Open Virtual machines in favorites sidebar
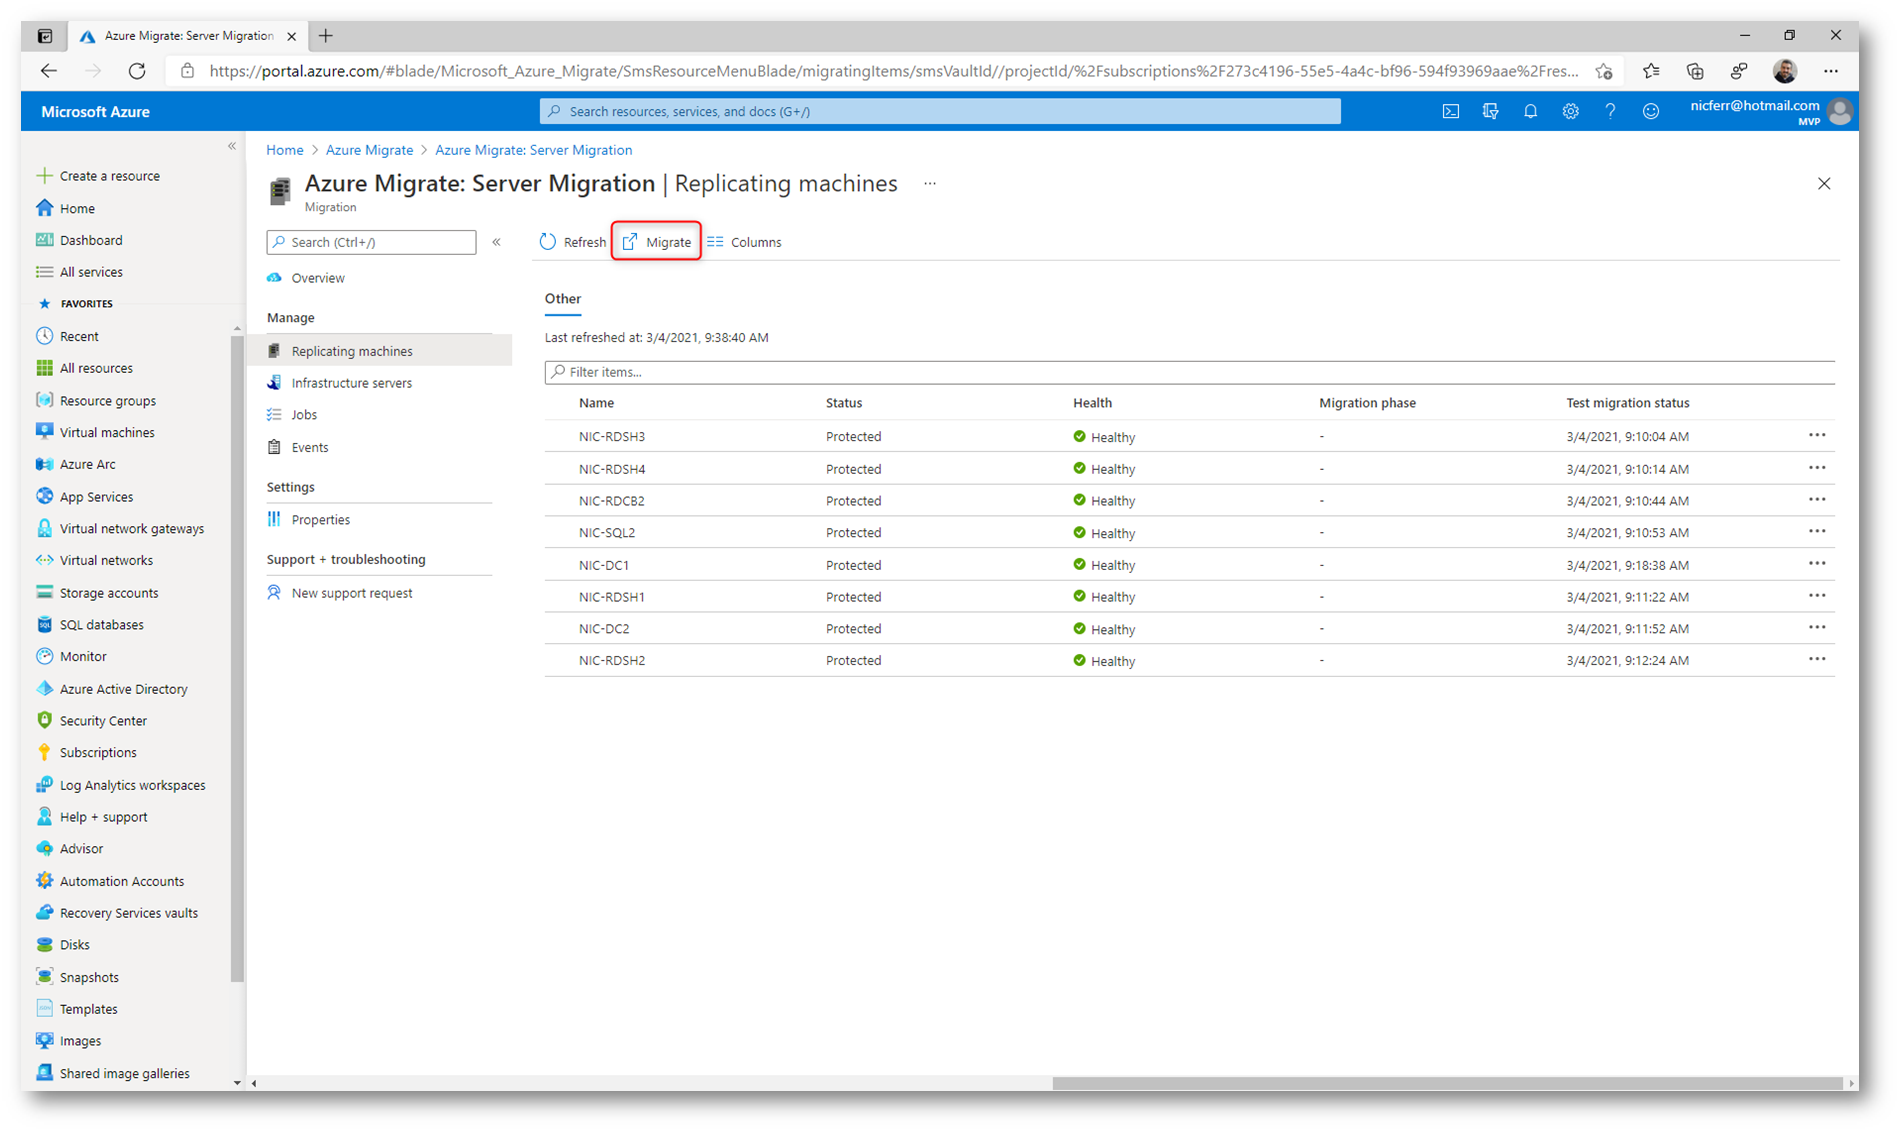The width and height of the screenshot is (1901, 1133). coord(107,432)
